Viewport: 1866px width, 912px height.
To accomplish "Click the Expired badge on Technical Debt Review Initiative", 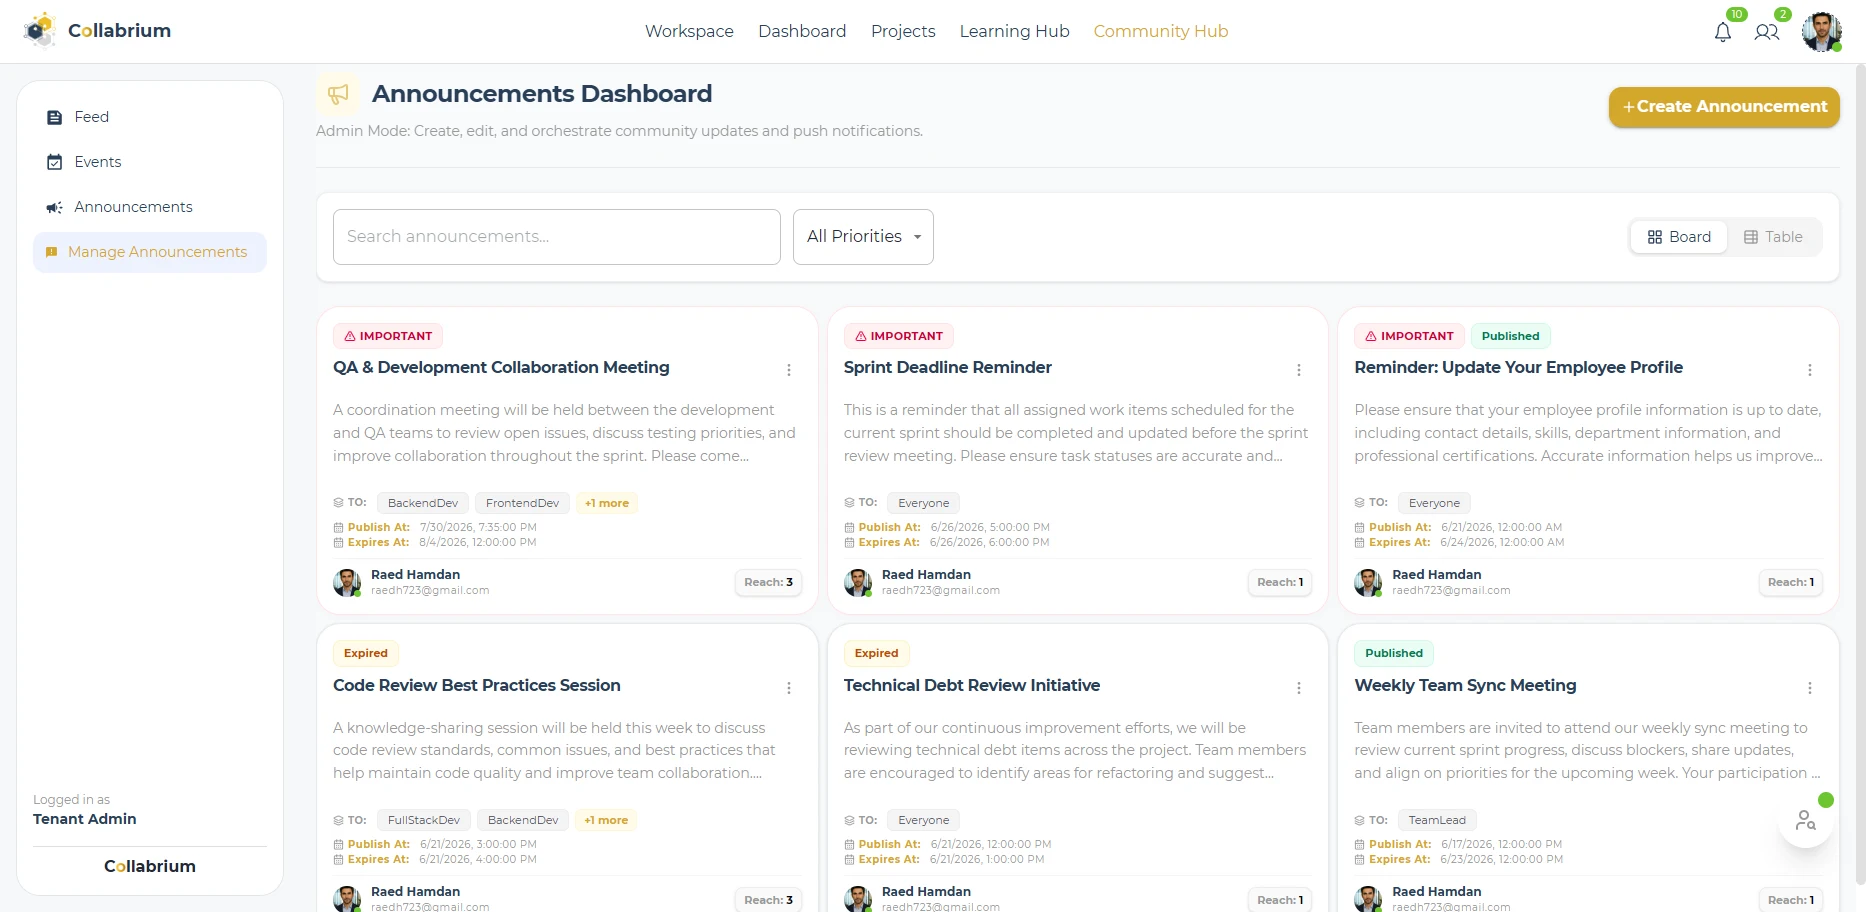I will coord(876,653).
